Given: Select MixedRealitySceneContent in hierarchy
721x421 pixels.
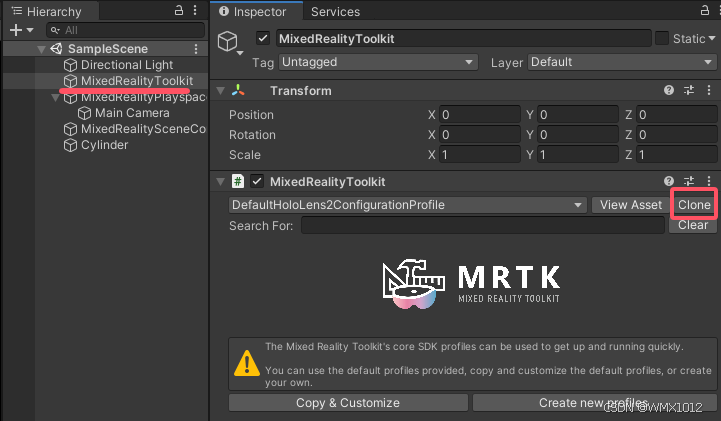Looking at the screenshot, I should [143, 129].
